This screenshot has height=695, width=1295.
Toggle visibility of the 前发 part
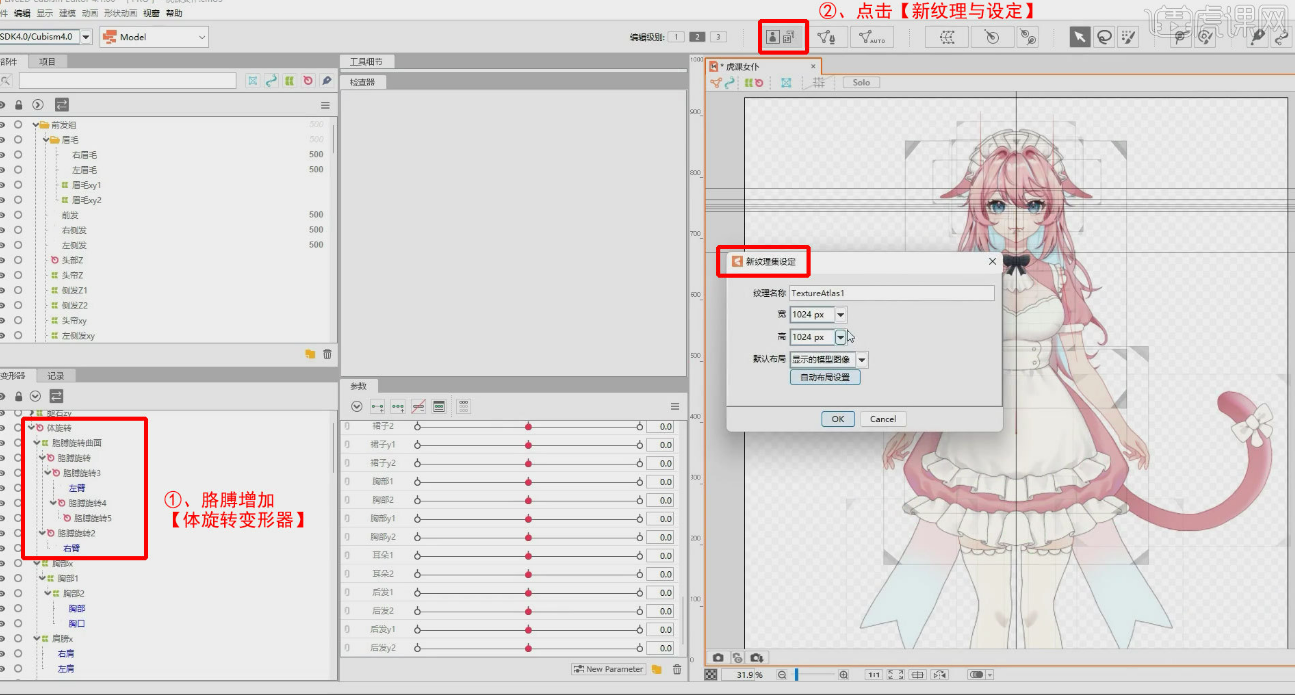pos(3,215)
